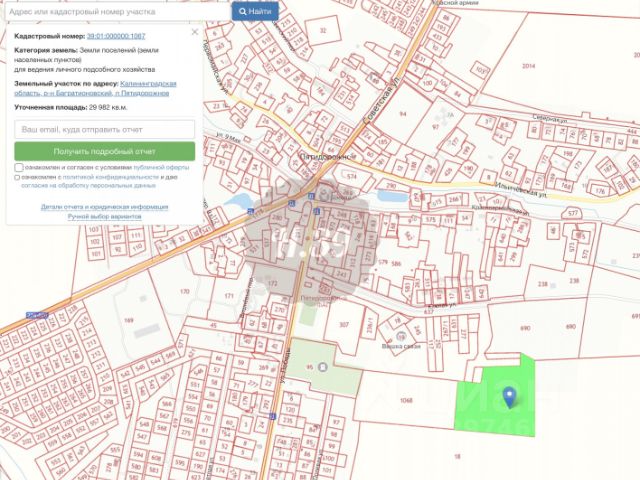
Task: Tick the privacy policy consent checkbox
Action: click(17, 178)
